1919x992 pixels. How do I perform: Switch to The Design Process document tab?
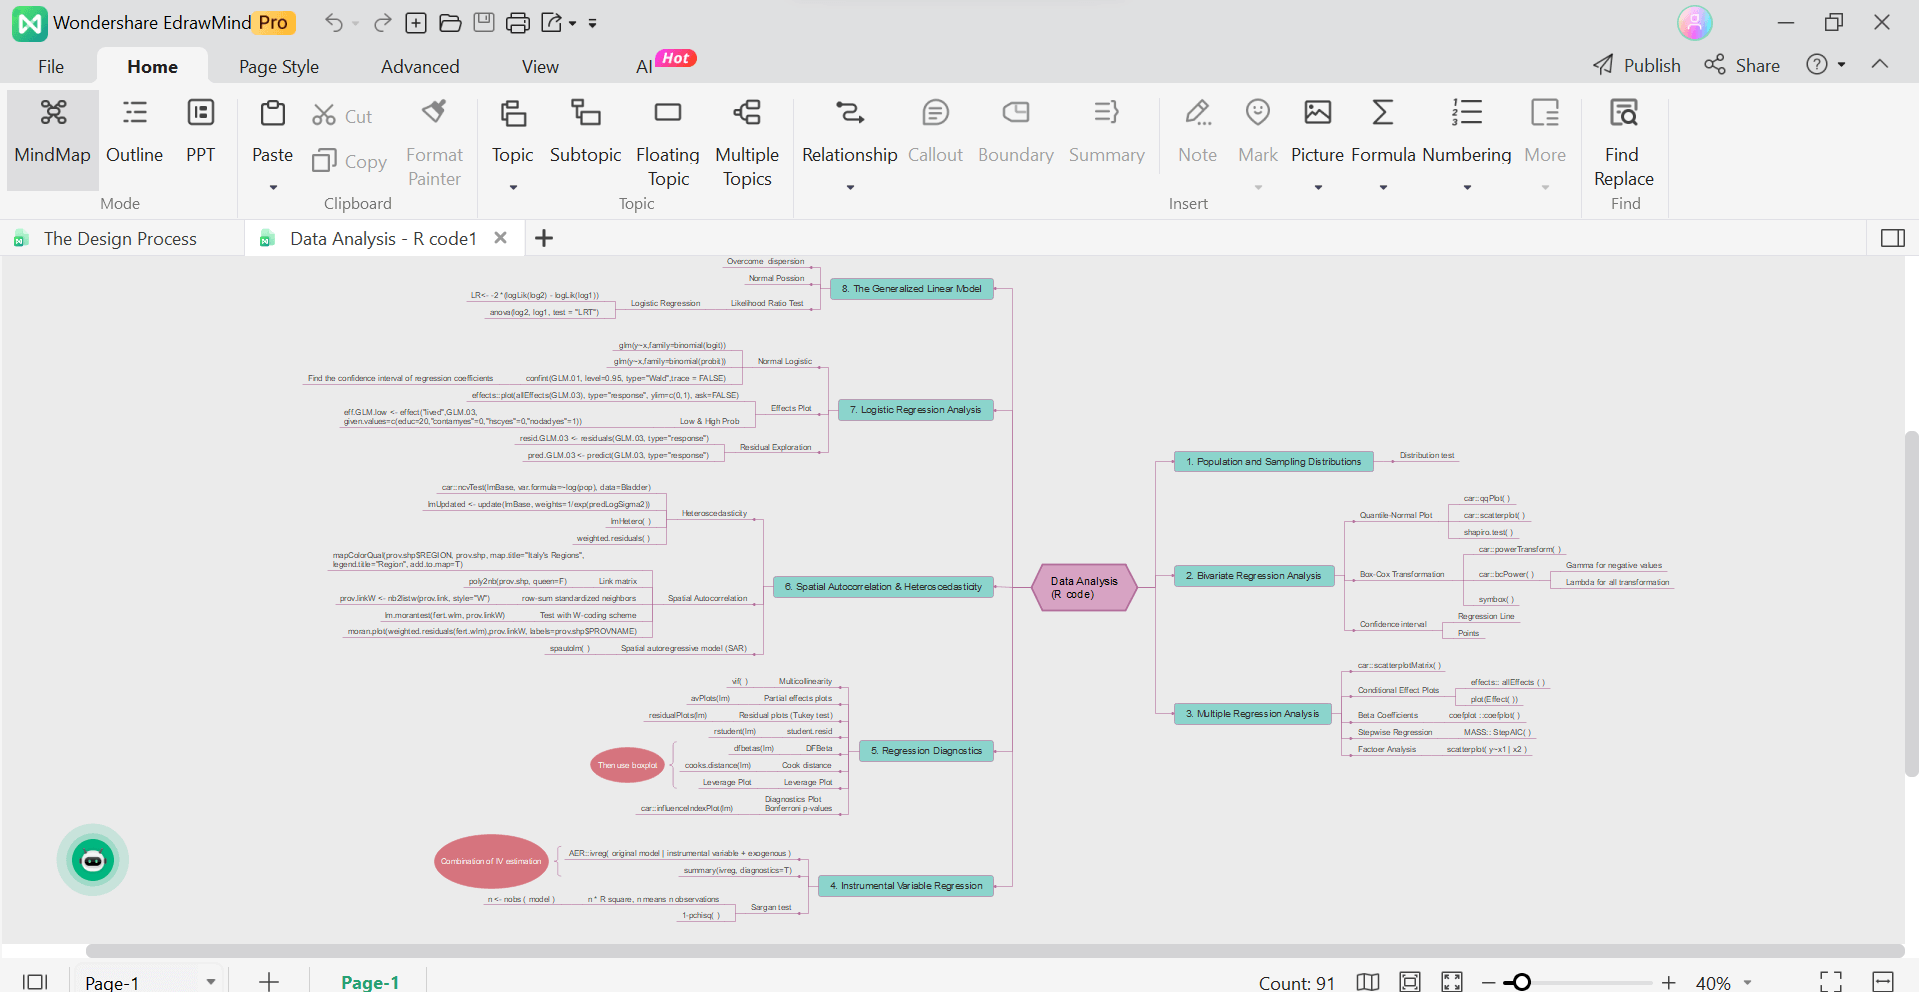120,238
